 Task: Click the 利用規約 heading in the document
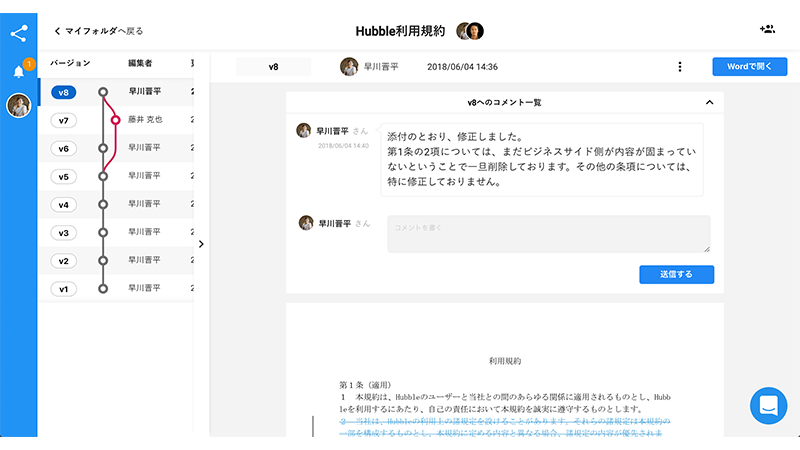(505, 361)
